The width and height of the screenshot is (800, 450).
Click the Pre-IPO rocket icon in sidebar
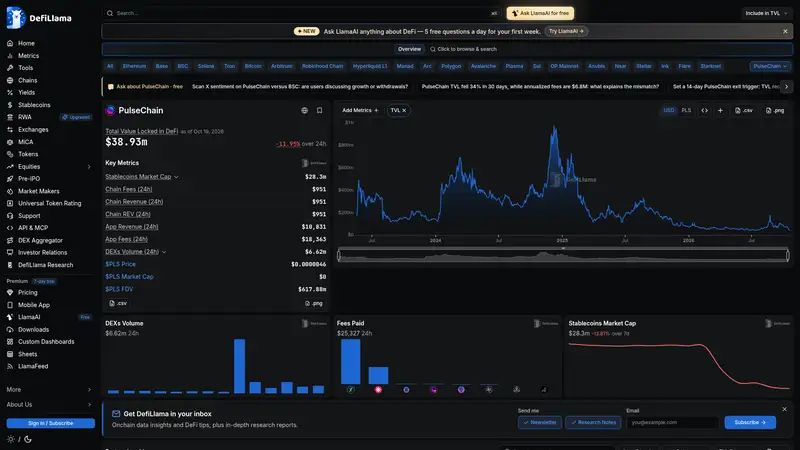(10, 179)
